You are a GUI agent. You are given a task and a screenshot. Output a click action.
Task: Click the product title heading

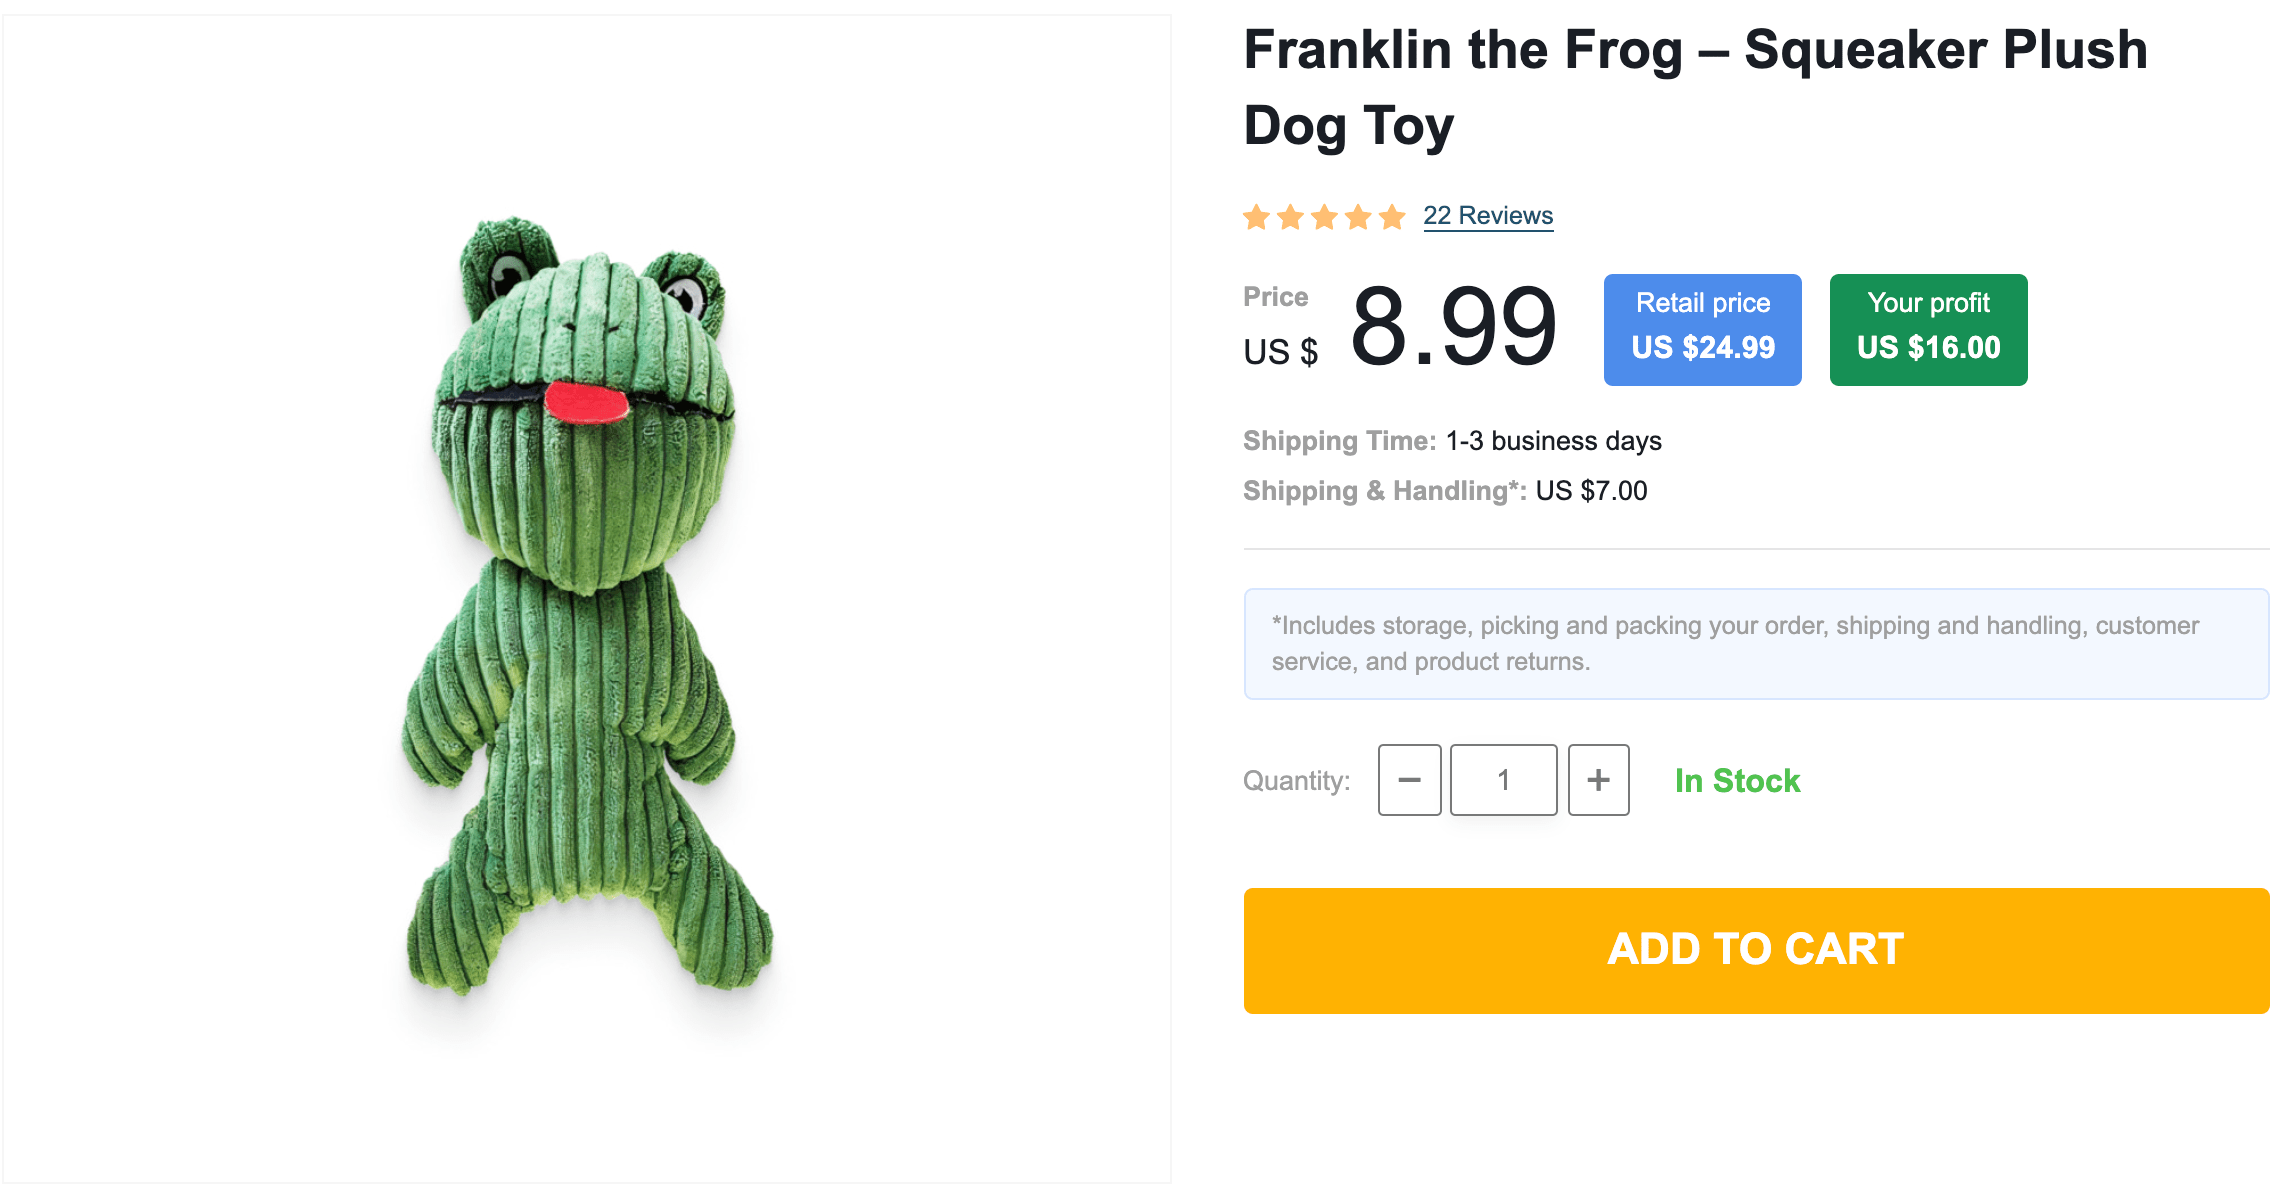click(x=1695, y=88)
